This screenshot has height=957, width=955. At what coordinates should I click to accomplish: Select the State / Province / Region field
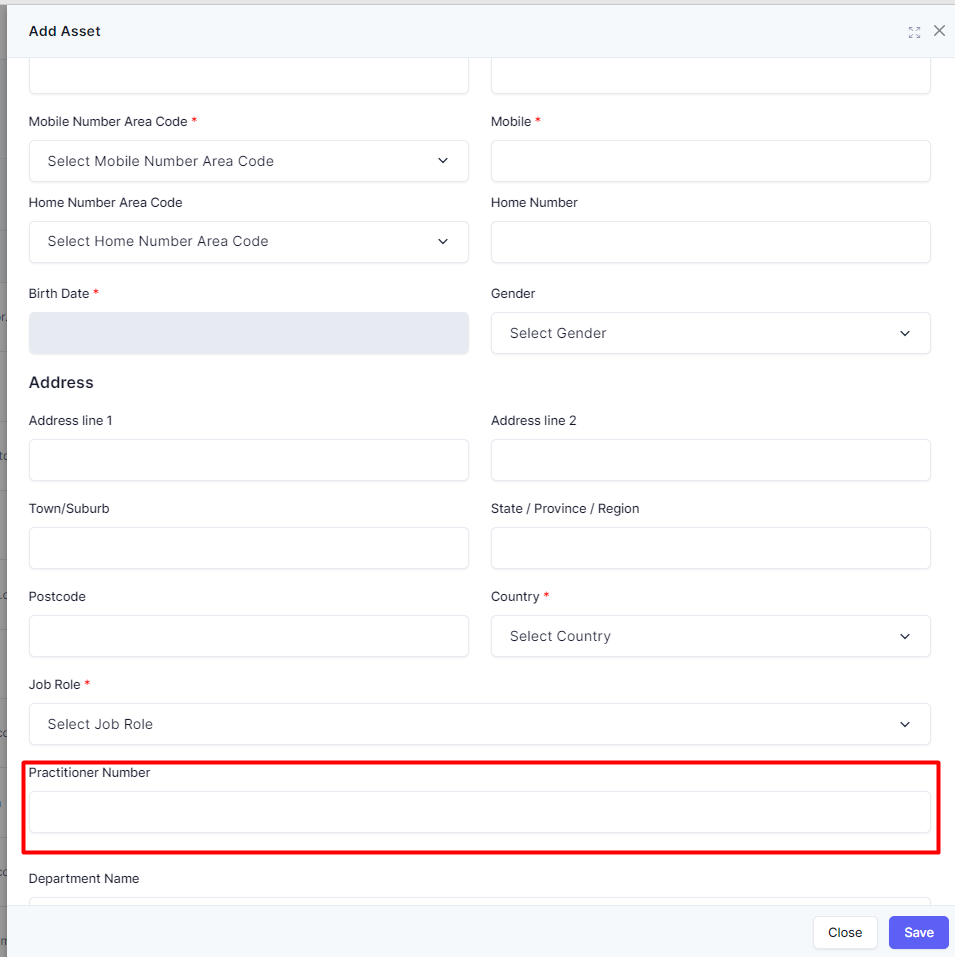[710, 548]
